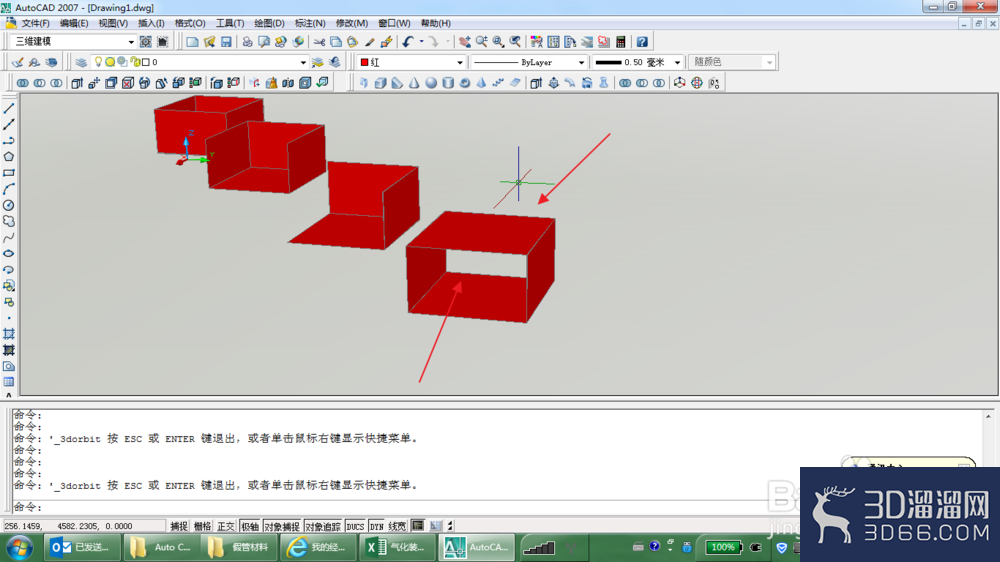Open the 绘图(D) menu
Viewport: 1000px width, 562px height.
pyautogui.click(x=269, y=23)
